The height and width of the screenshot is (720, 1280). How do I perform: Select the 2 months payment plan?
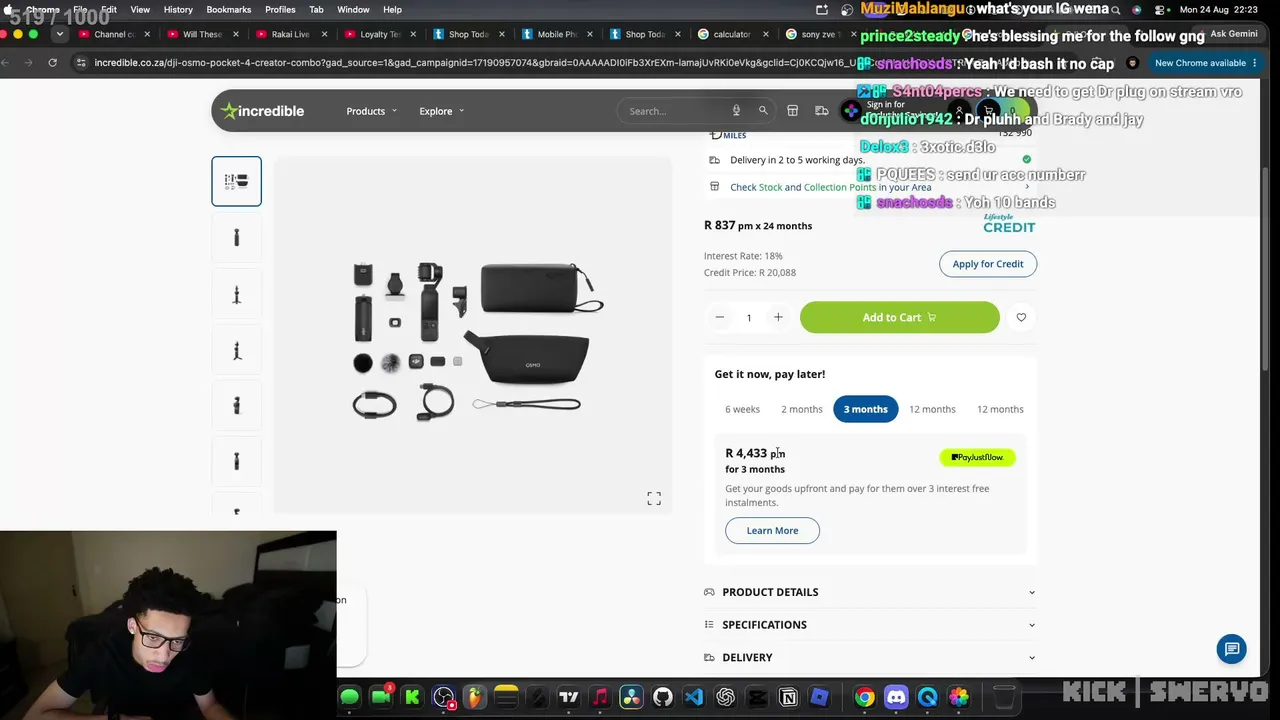[x=802, y=409]
